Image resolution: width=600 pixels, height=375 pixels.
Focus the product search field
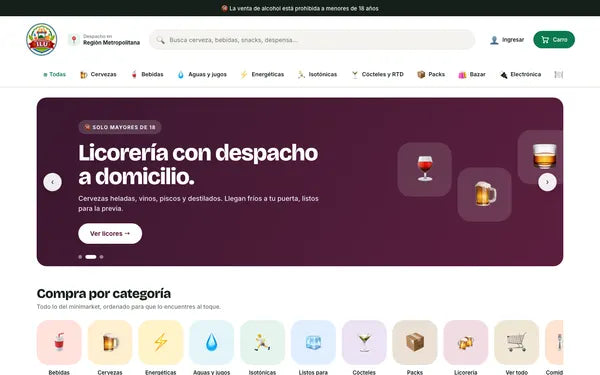312,40
